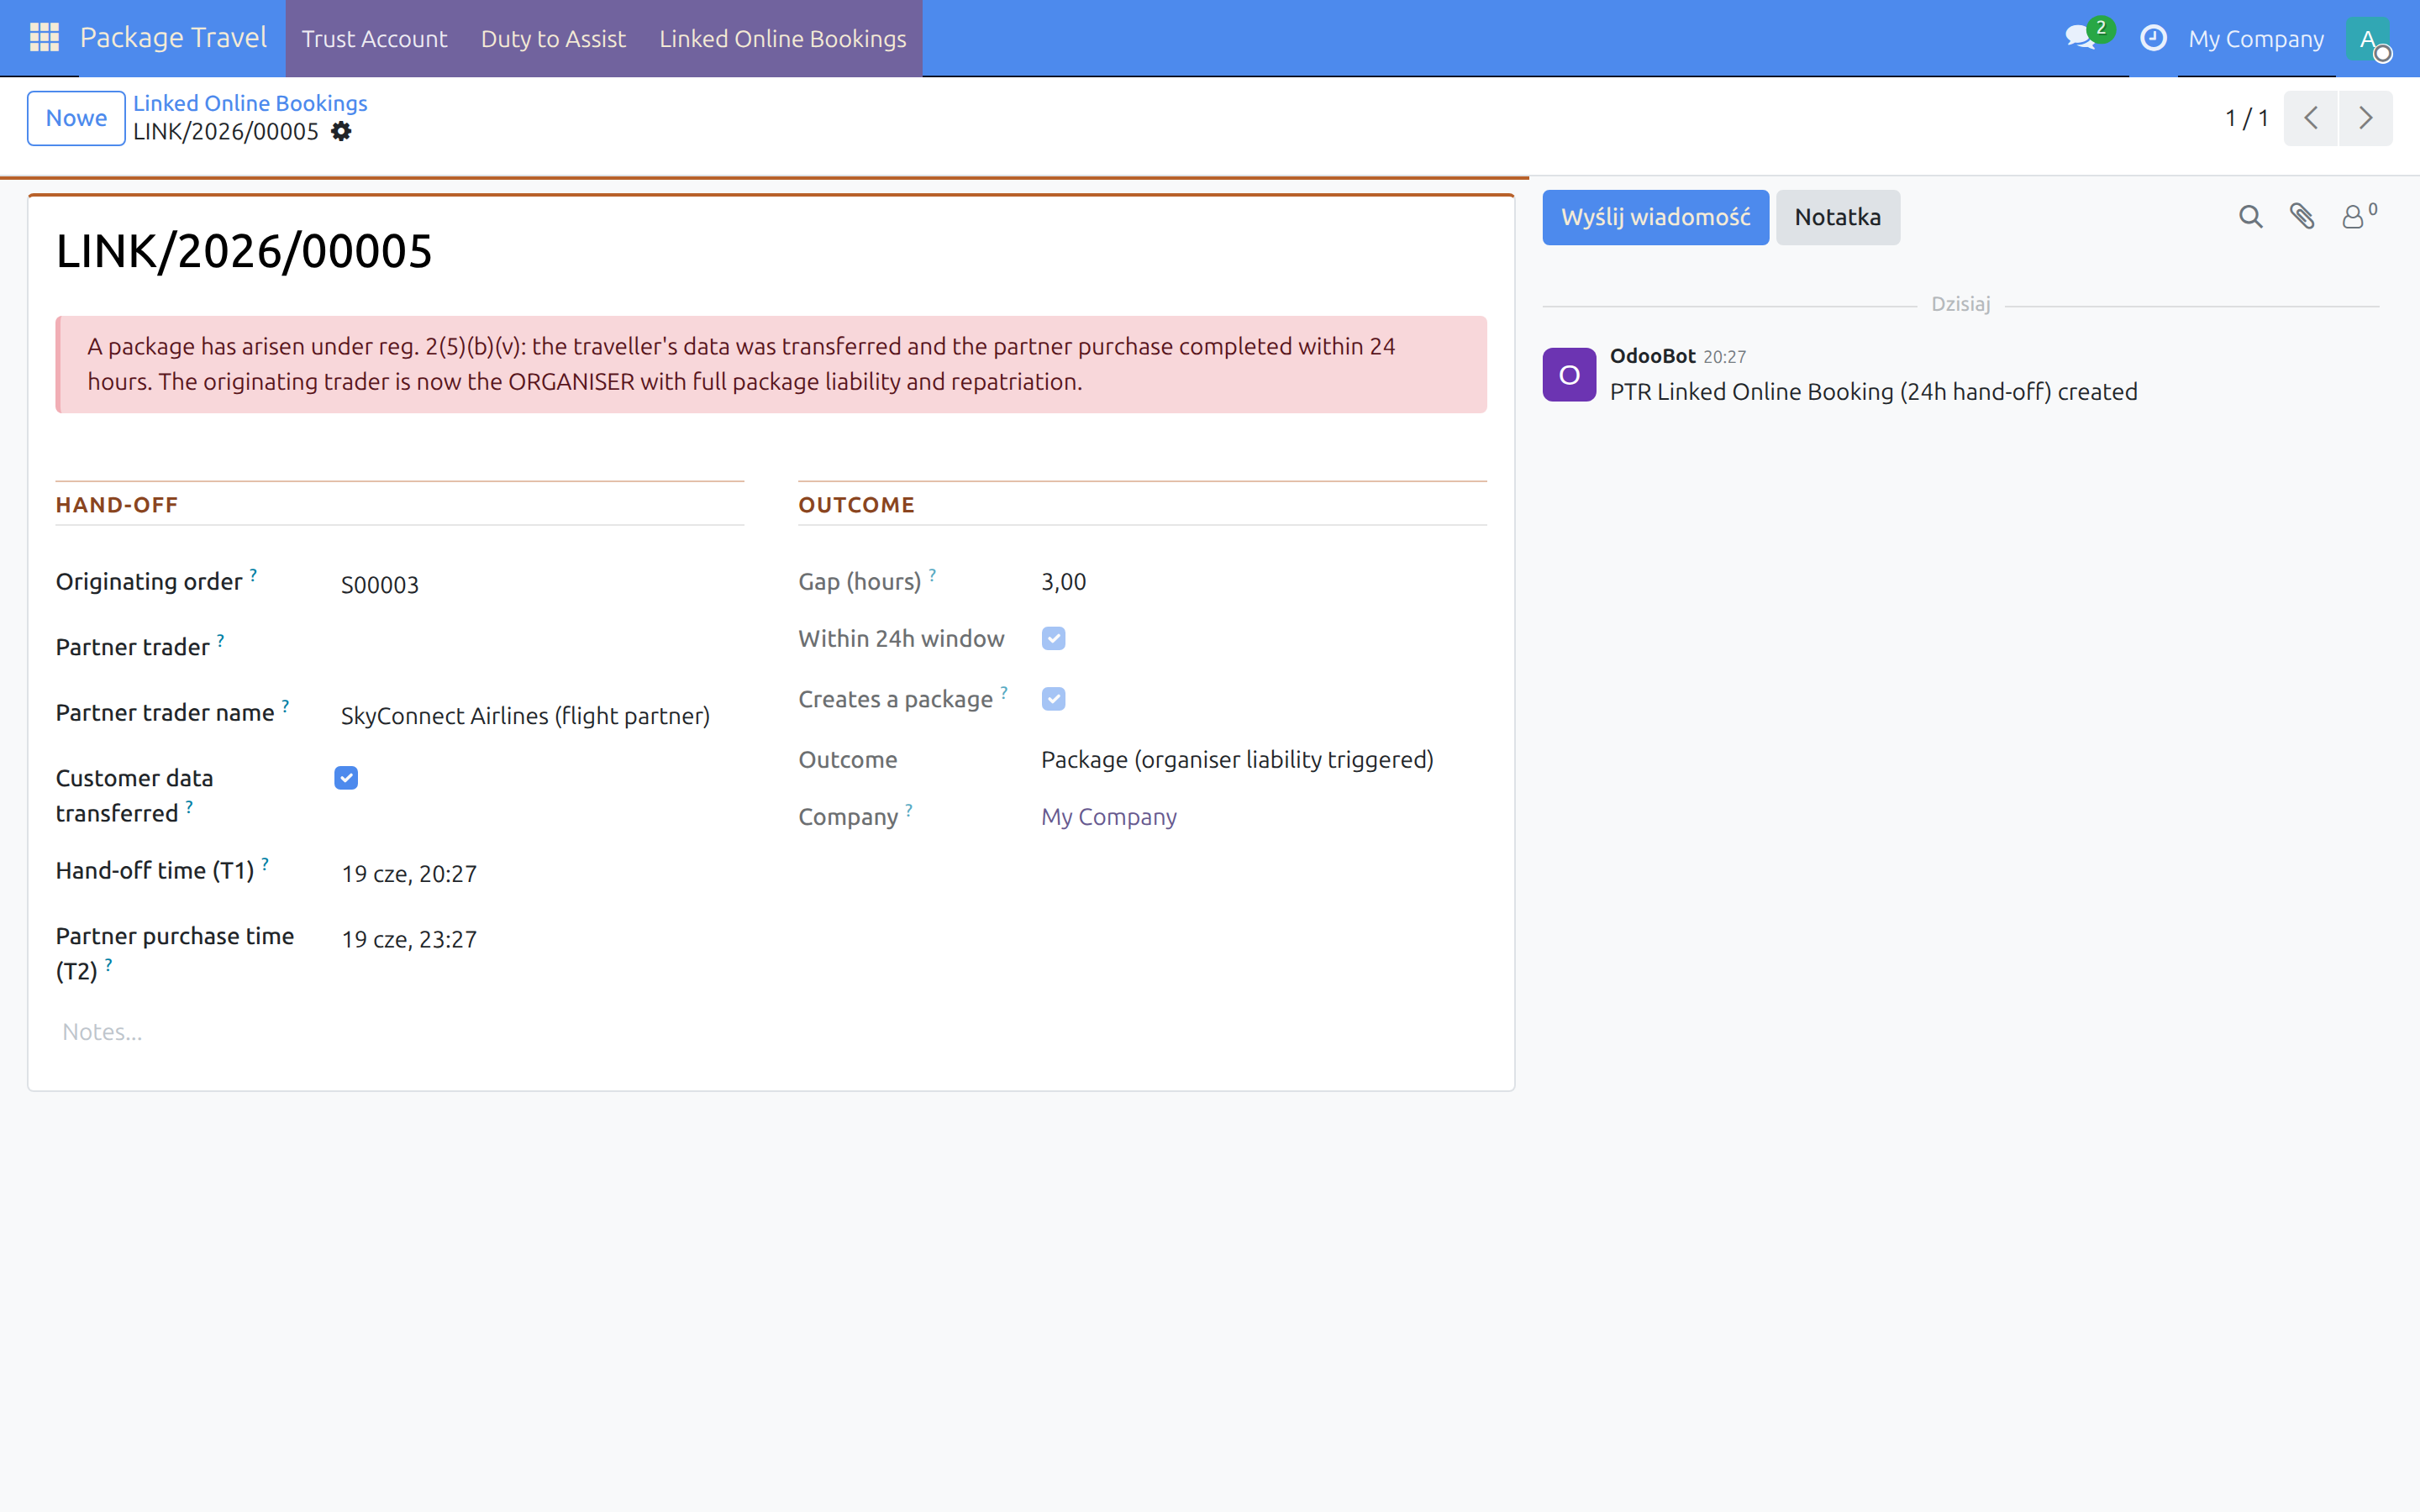Click the Partner purchase time value 23:27
The height and width of the screenshot is (1512, 2420).
[409, 940]
